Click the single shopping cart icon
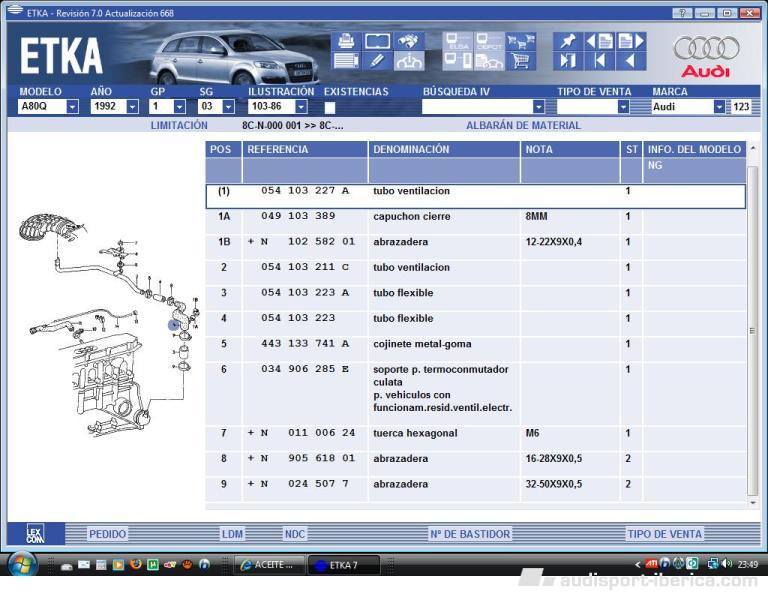The width and height of the screenshot is (768, 600). point(520,61)
